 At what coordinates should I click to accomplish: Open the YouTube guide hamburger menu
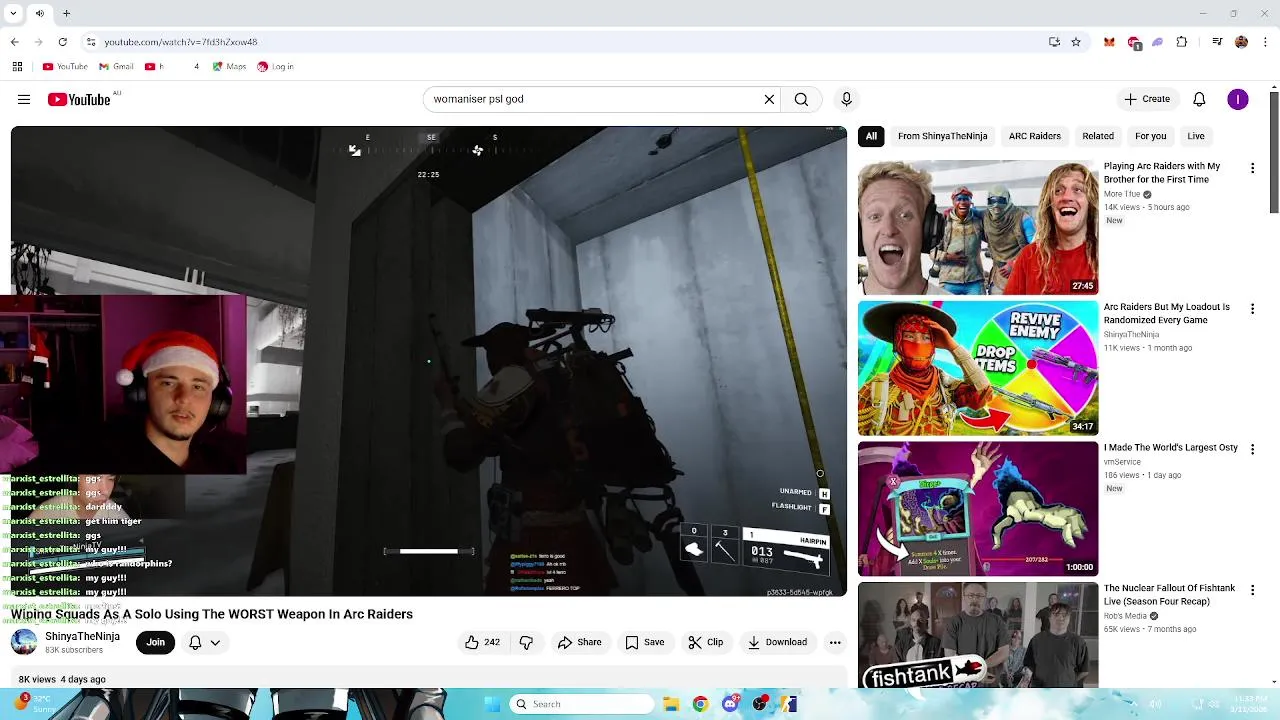point(24,99)
